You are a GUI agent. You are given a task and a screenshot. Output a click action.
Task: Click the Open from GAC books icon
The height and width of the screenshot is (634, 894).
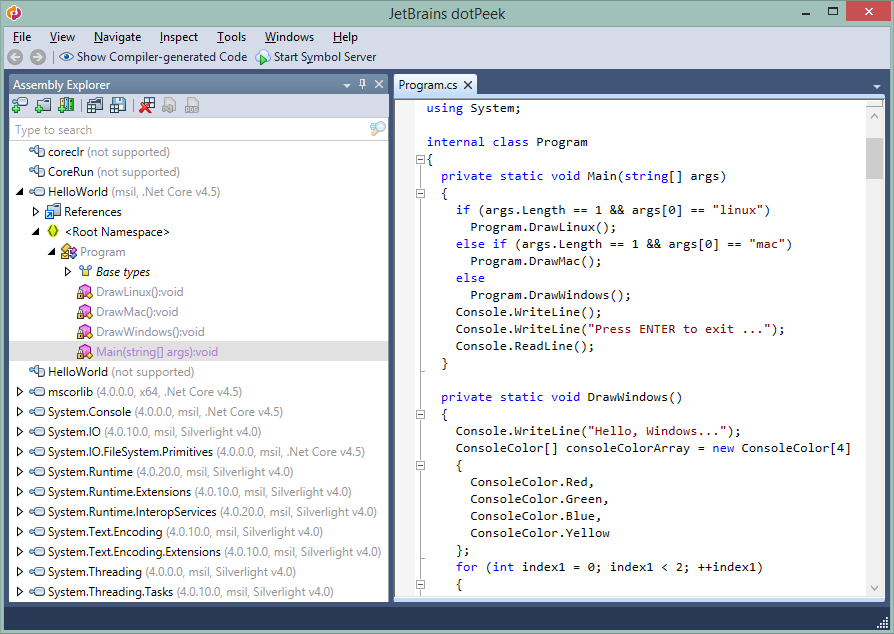point(66,105)
